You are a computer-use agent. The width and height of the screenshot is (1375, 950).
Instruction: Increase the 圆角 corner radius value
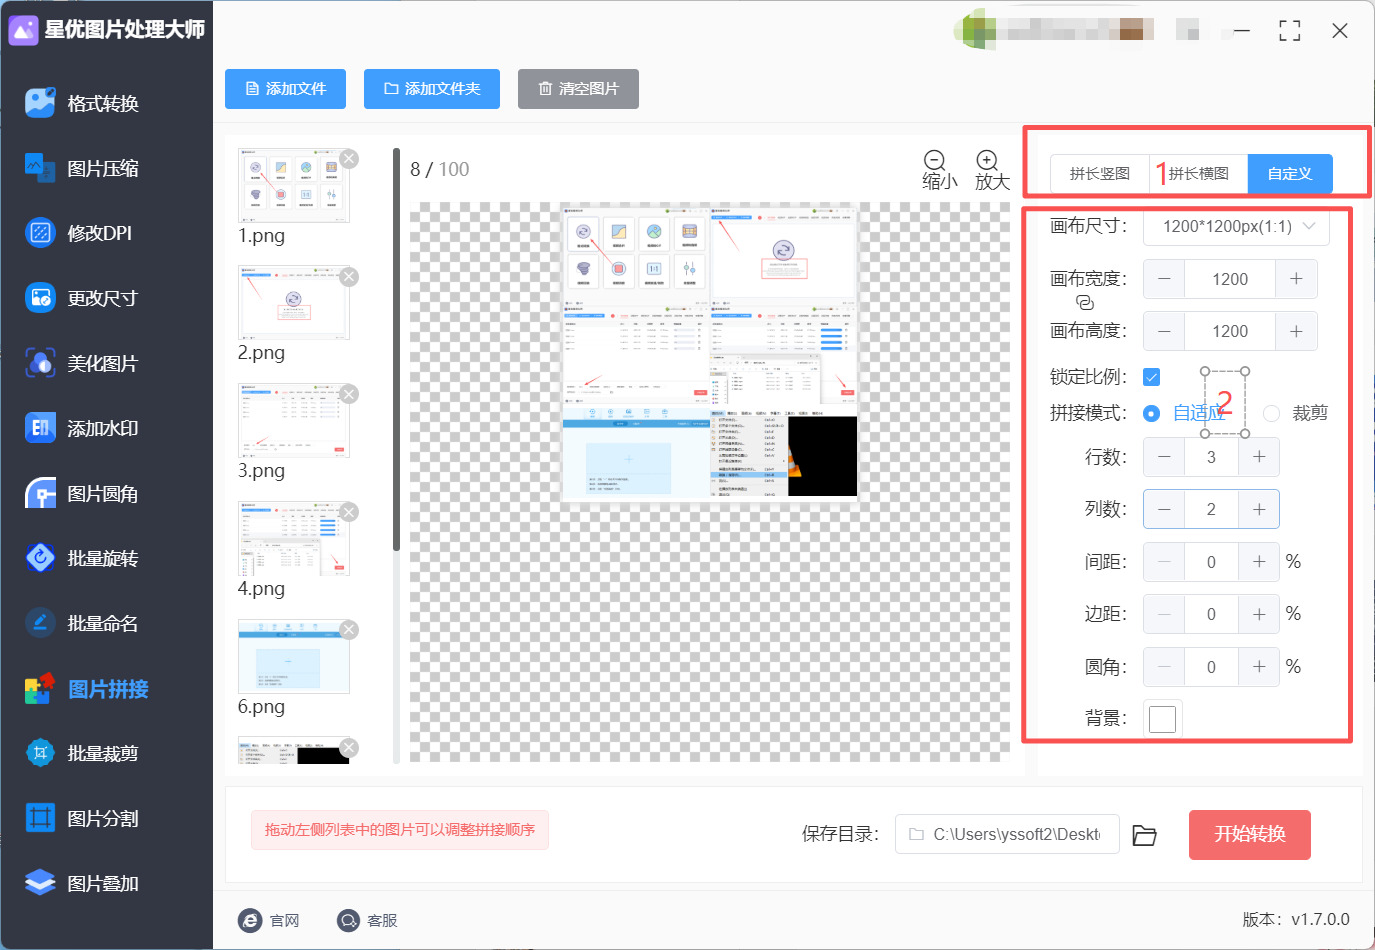[1259, 666]
